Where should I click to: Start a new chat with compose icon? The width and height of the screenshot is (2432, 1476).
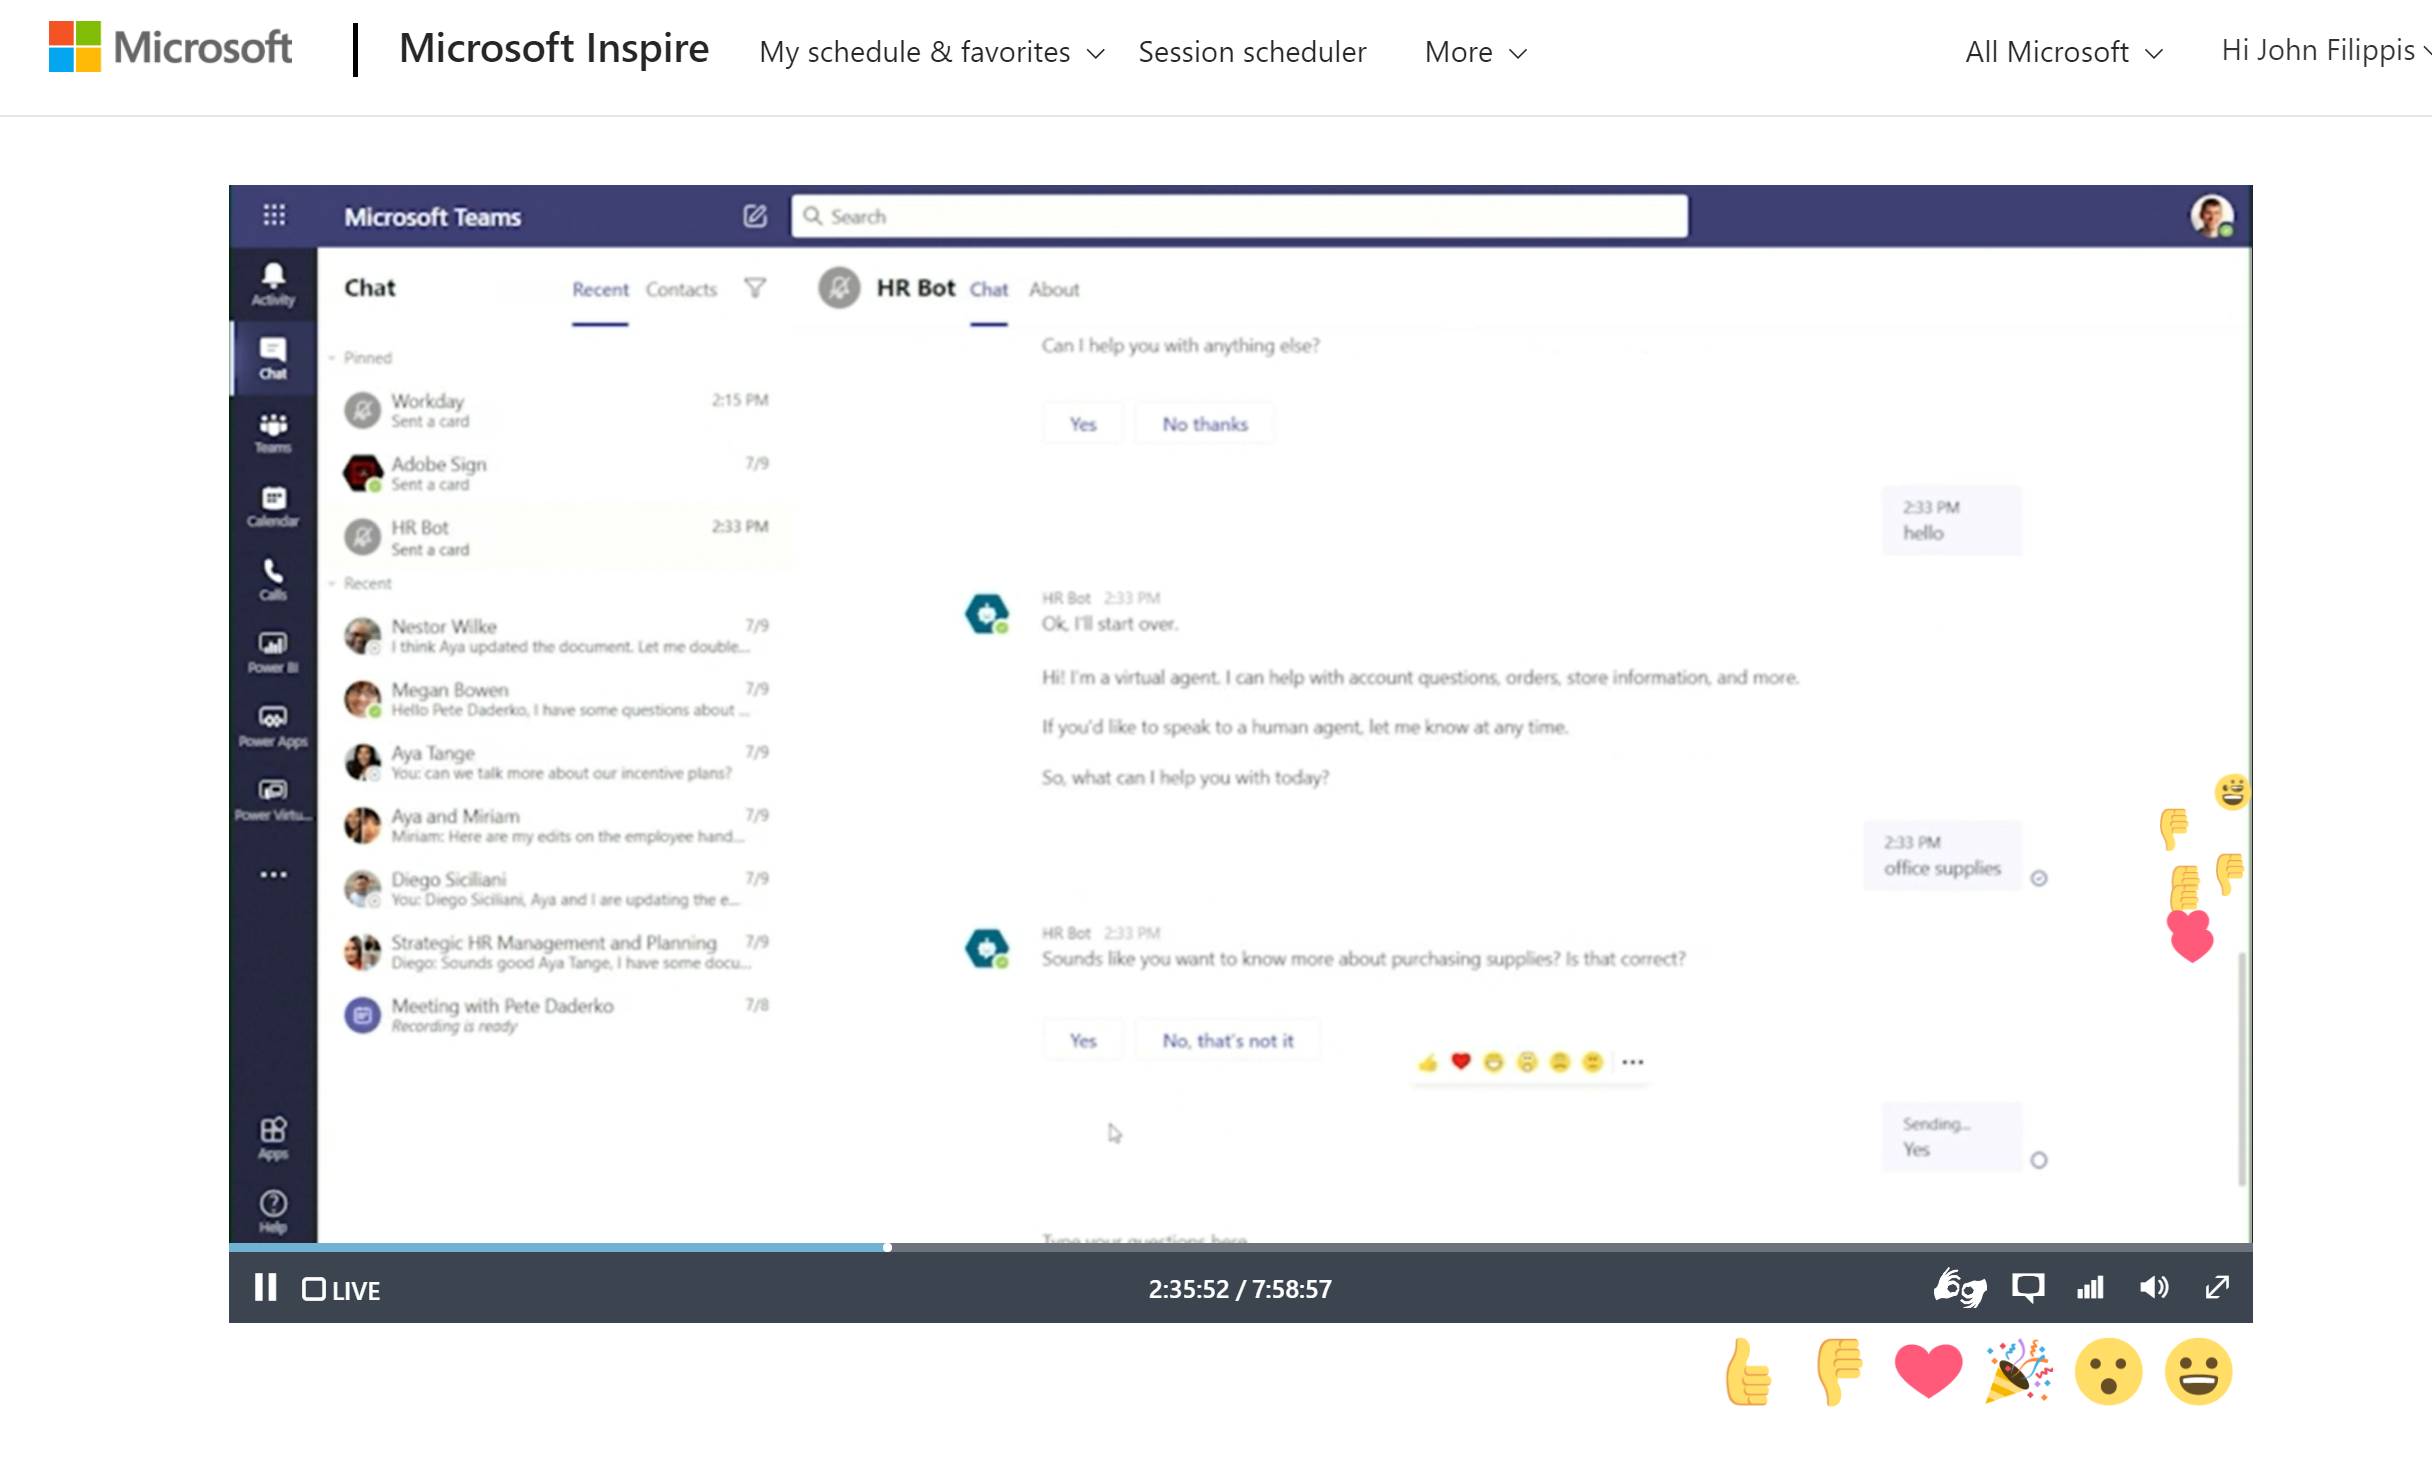[755, 215]
